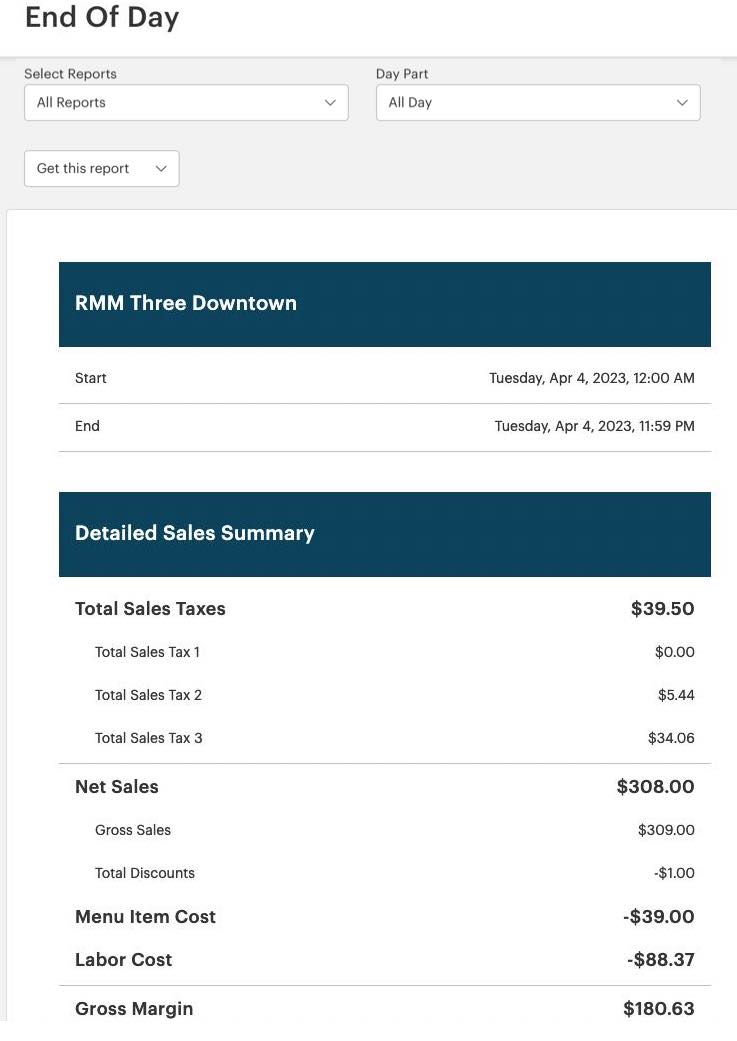Screen dimensions: 737x1041
Task: Select the Total Sales Taxes row label
Action: pyautogui.click(x=150, y=609)
